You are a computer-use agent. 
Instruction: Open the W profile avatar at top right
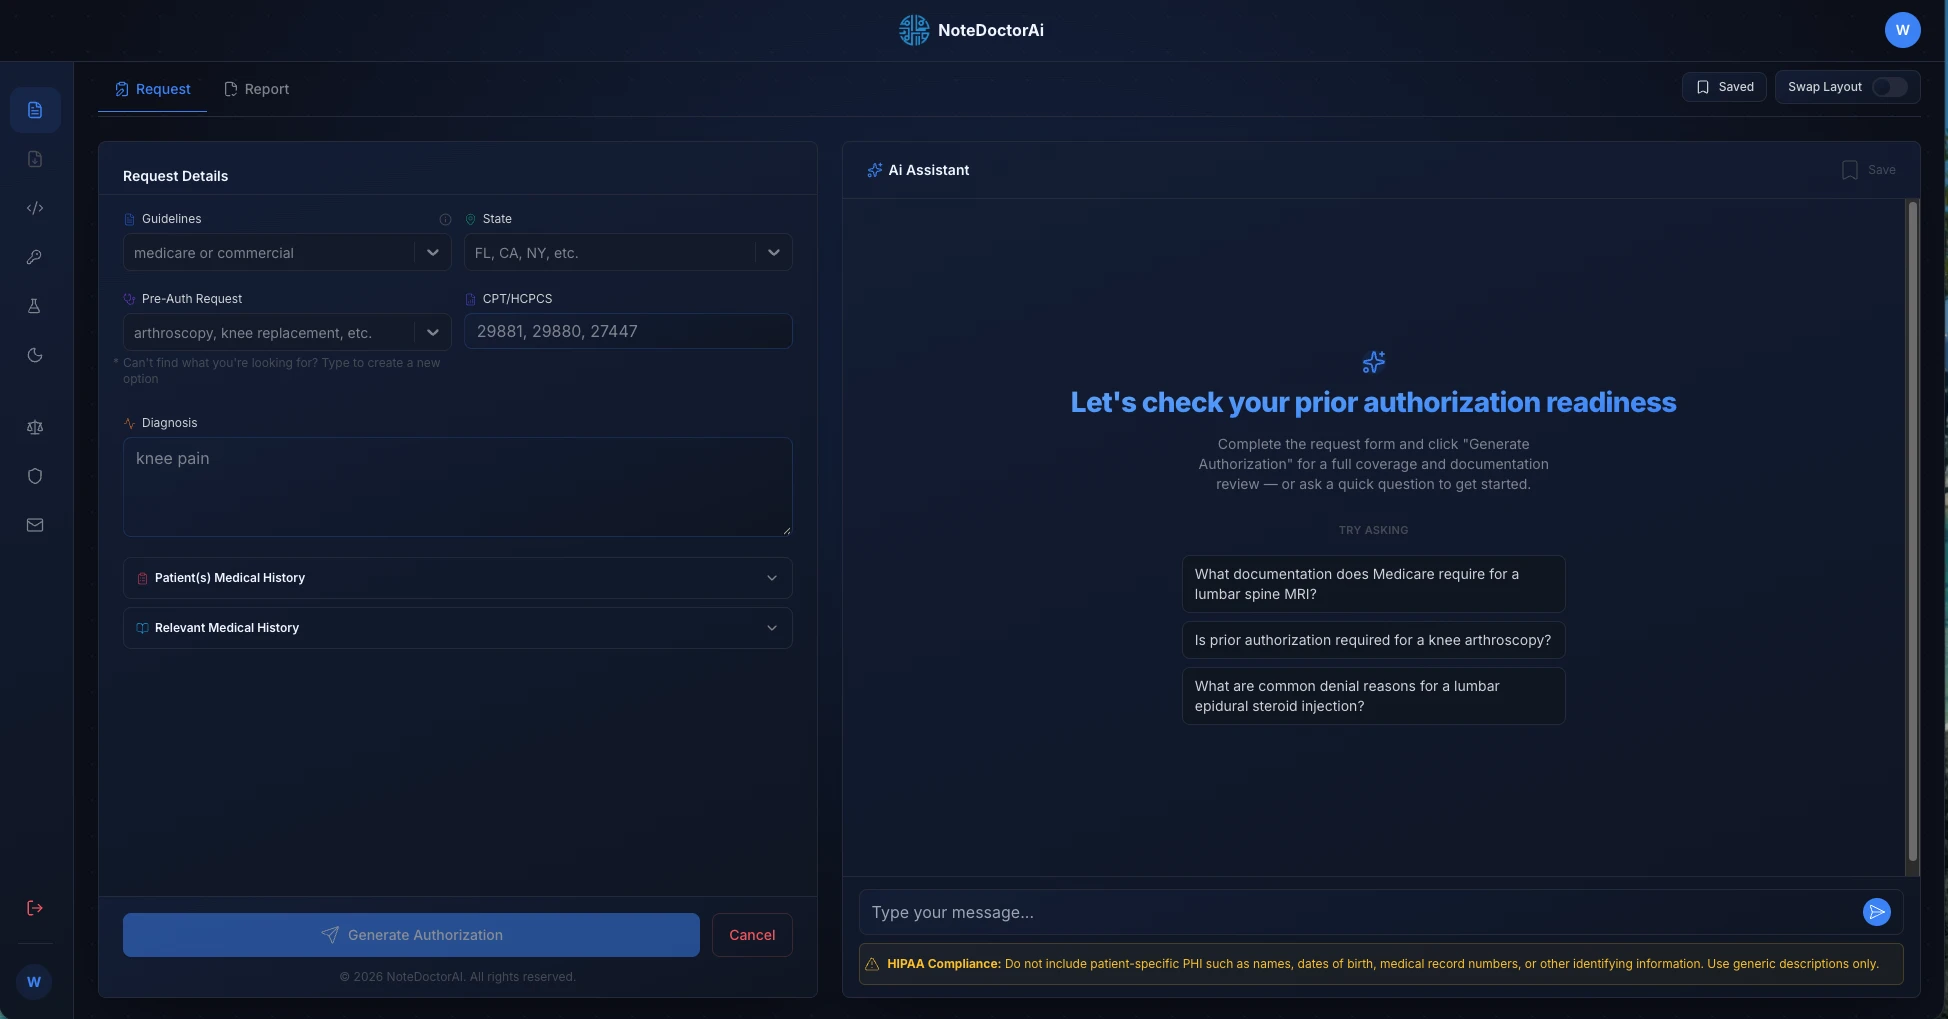[x=1902, y=30]
